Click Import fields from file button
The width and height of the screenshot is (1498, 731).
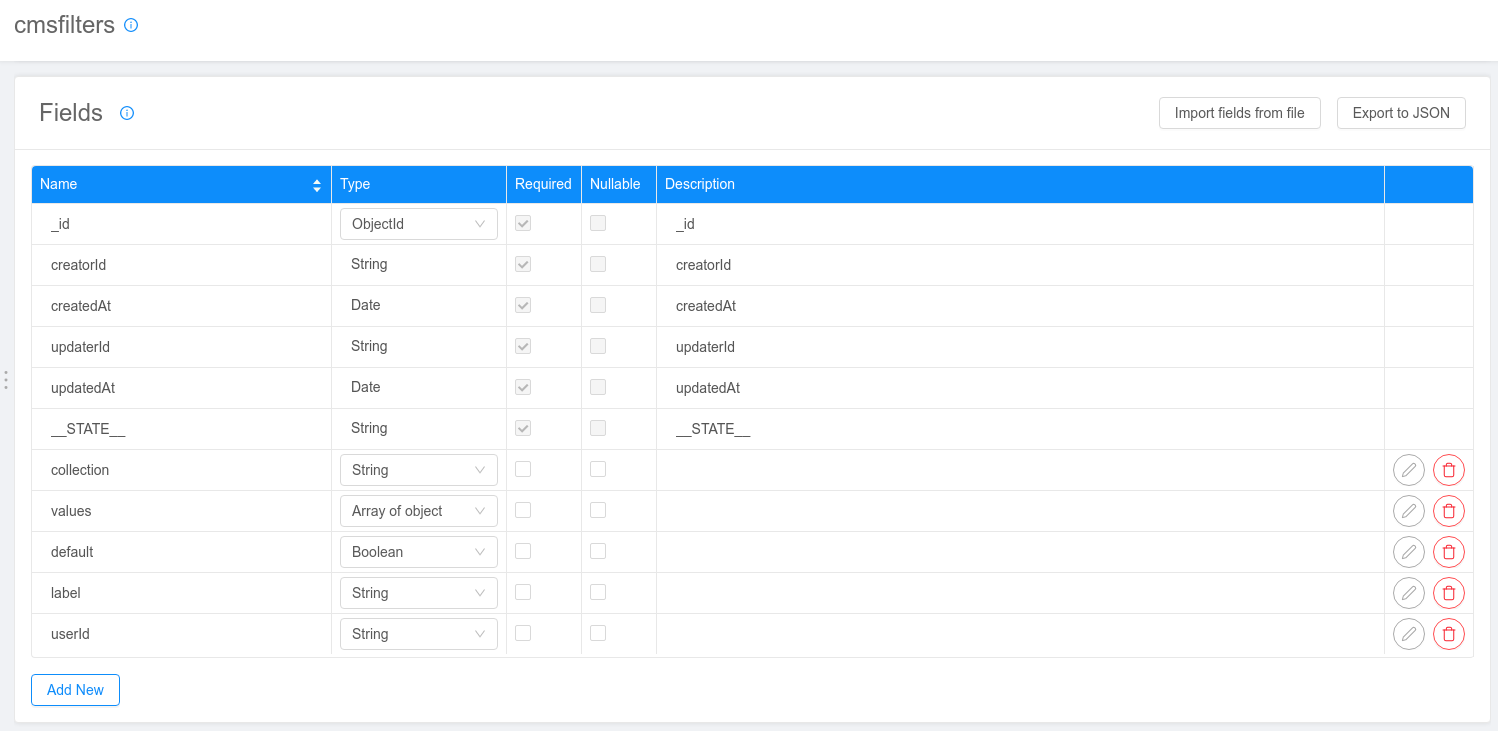(x=1239, y=113)
